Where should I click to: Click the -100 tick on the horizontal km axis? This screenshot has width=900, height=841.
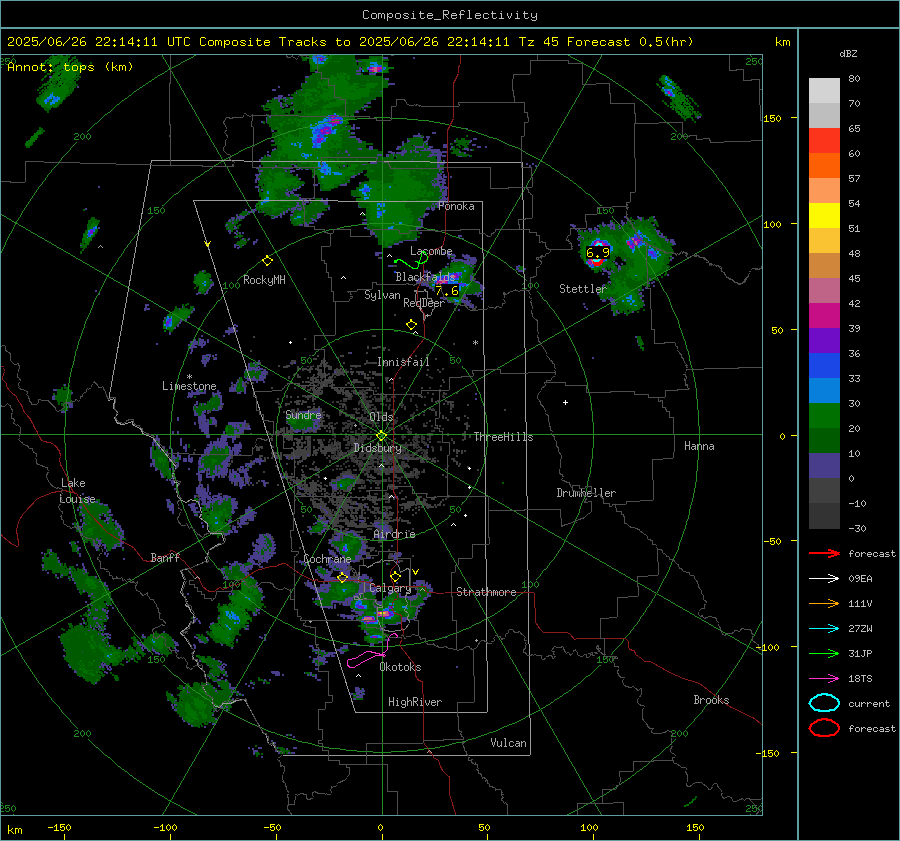tap(165, 827)
